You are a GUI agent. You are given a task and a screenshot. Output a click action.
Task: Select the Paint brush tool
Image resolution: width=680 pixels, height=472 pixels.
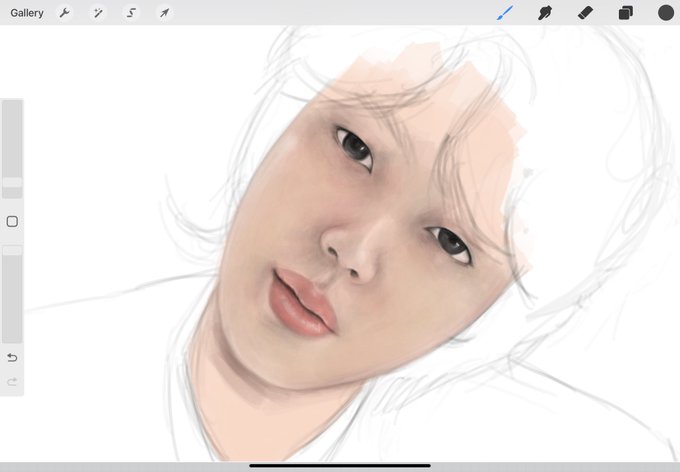click(505, 13)
